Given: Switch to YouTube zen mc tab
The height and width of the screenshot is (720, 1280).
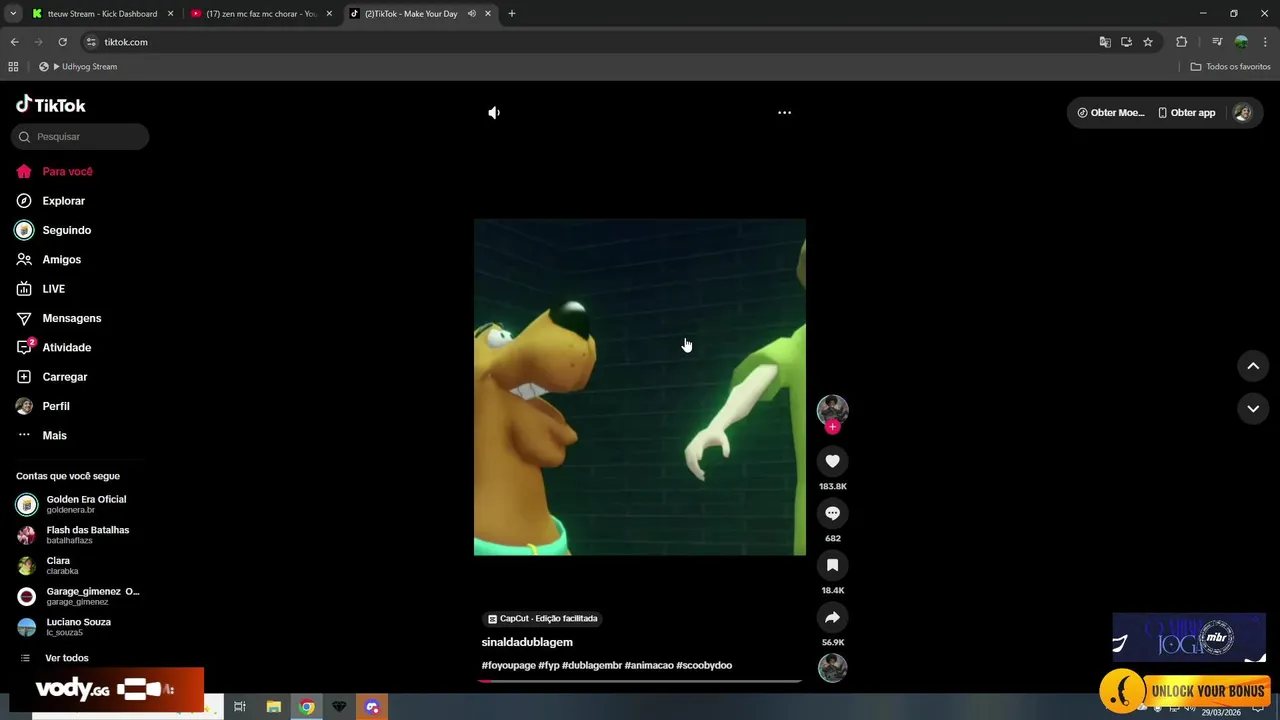Looking at the screenshot, I should [x=260, y=14].
